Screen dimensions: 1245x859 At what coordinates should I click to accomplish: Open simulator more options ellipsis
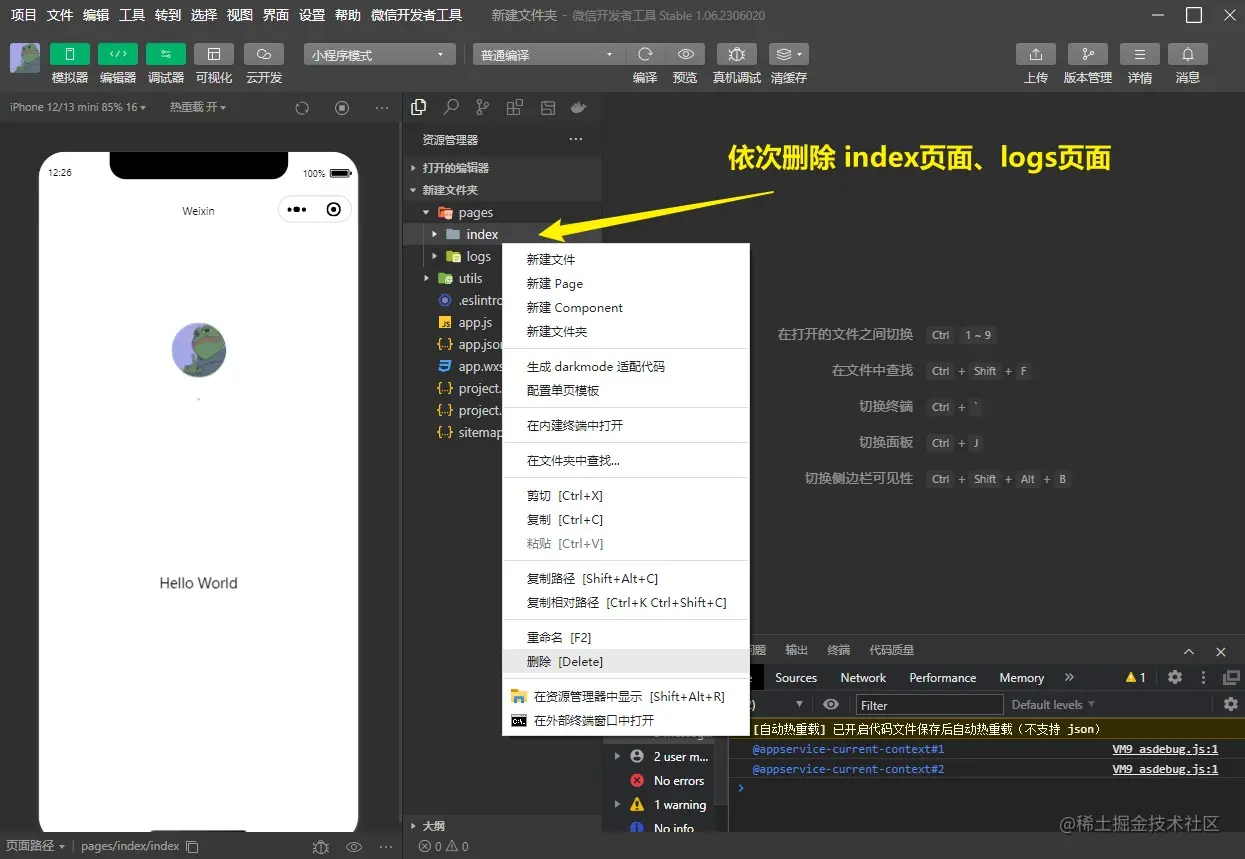[x=382, y=108]
